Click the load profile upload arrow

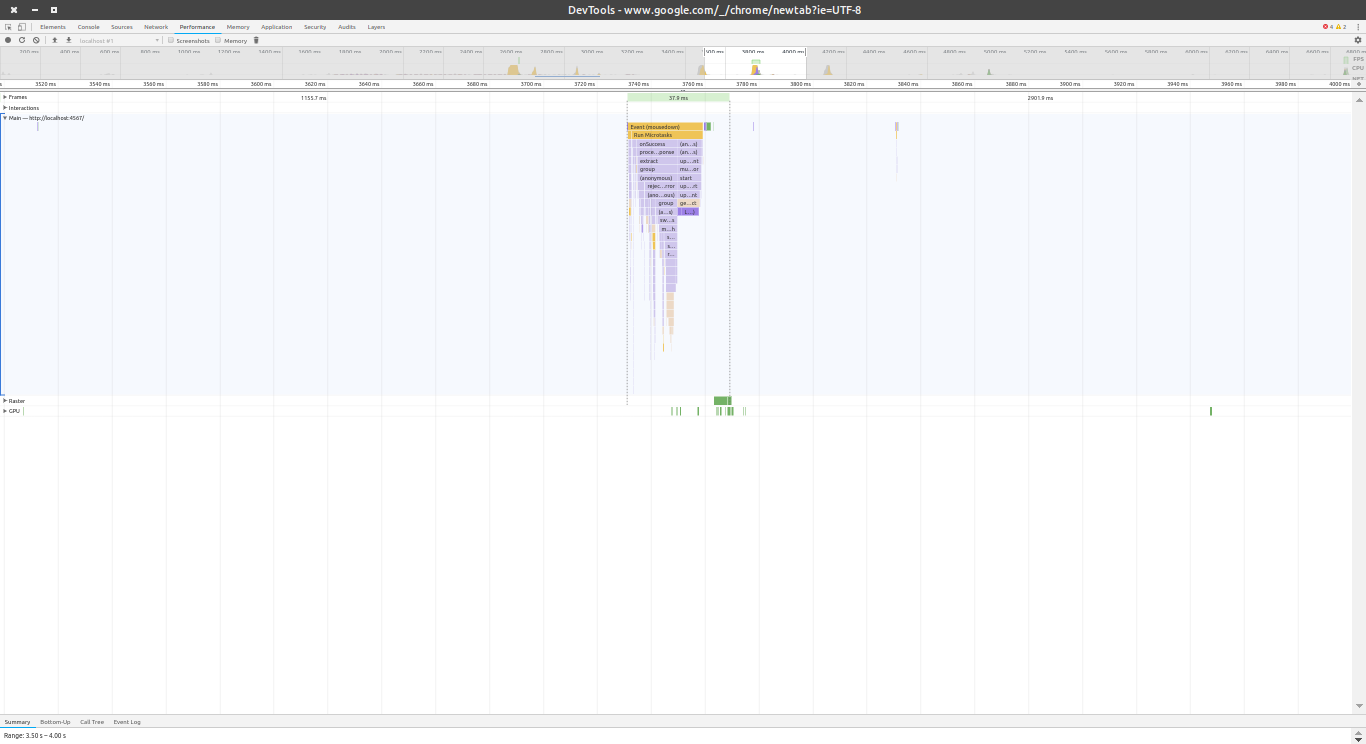pos(55,40)
